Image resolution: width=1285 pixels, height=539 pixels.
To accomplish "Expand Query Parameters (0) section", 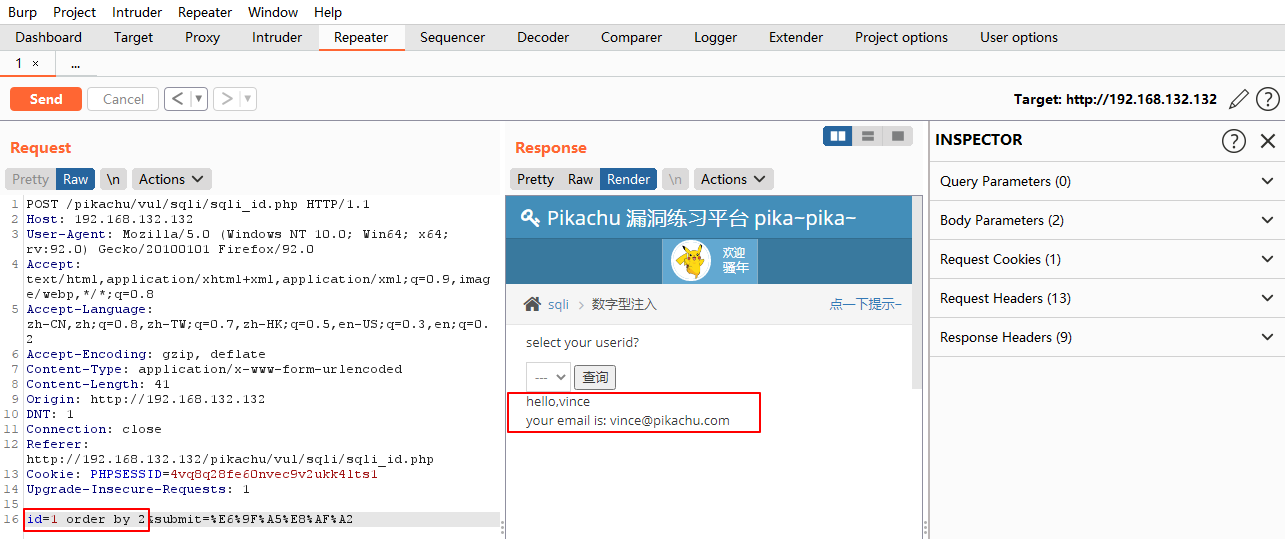I will click(x=1107, y=181).
